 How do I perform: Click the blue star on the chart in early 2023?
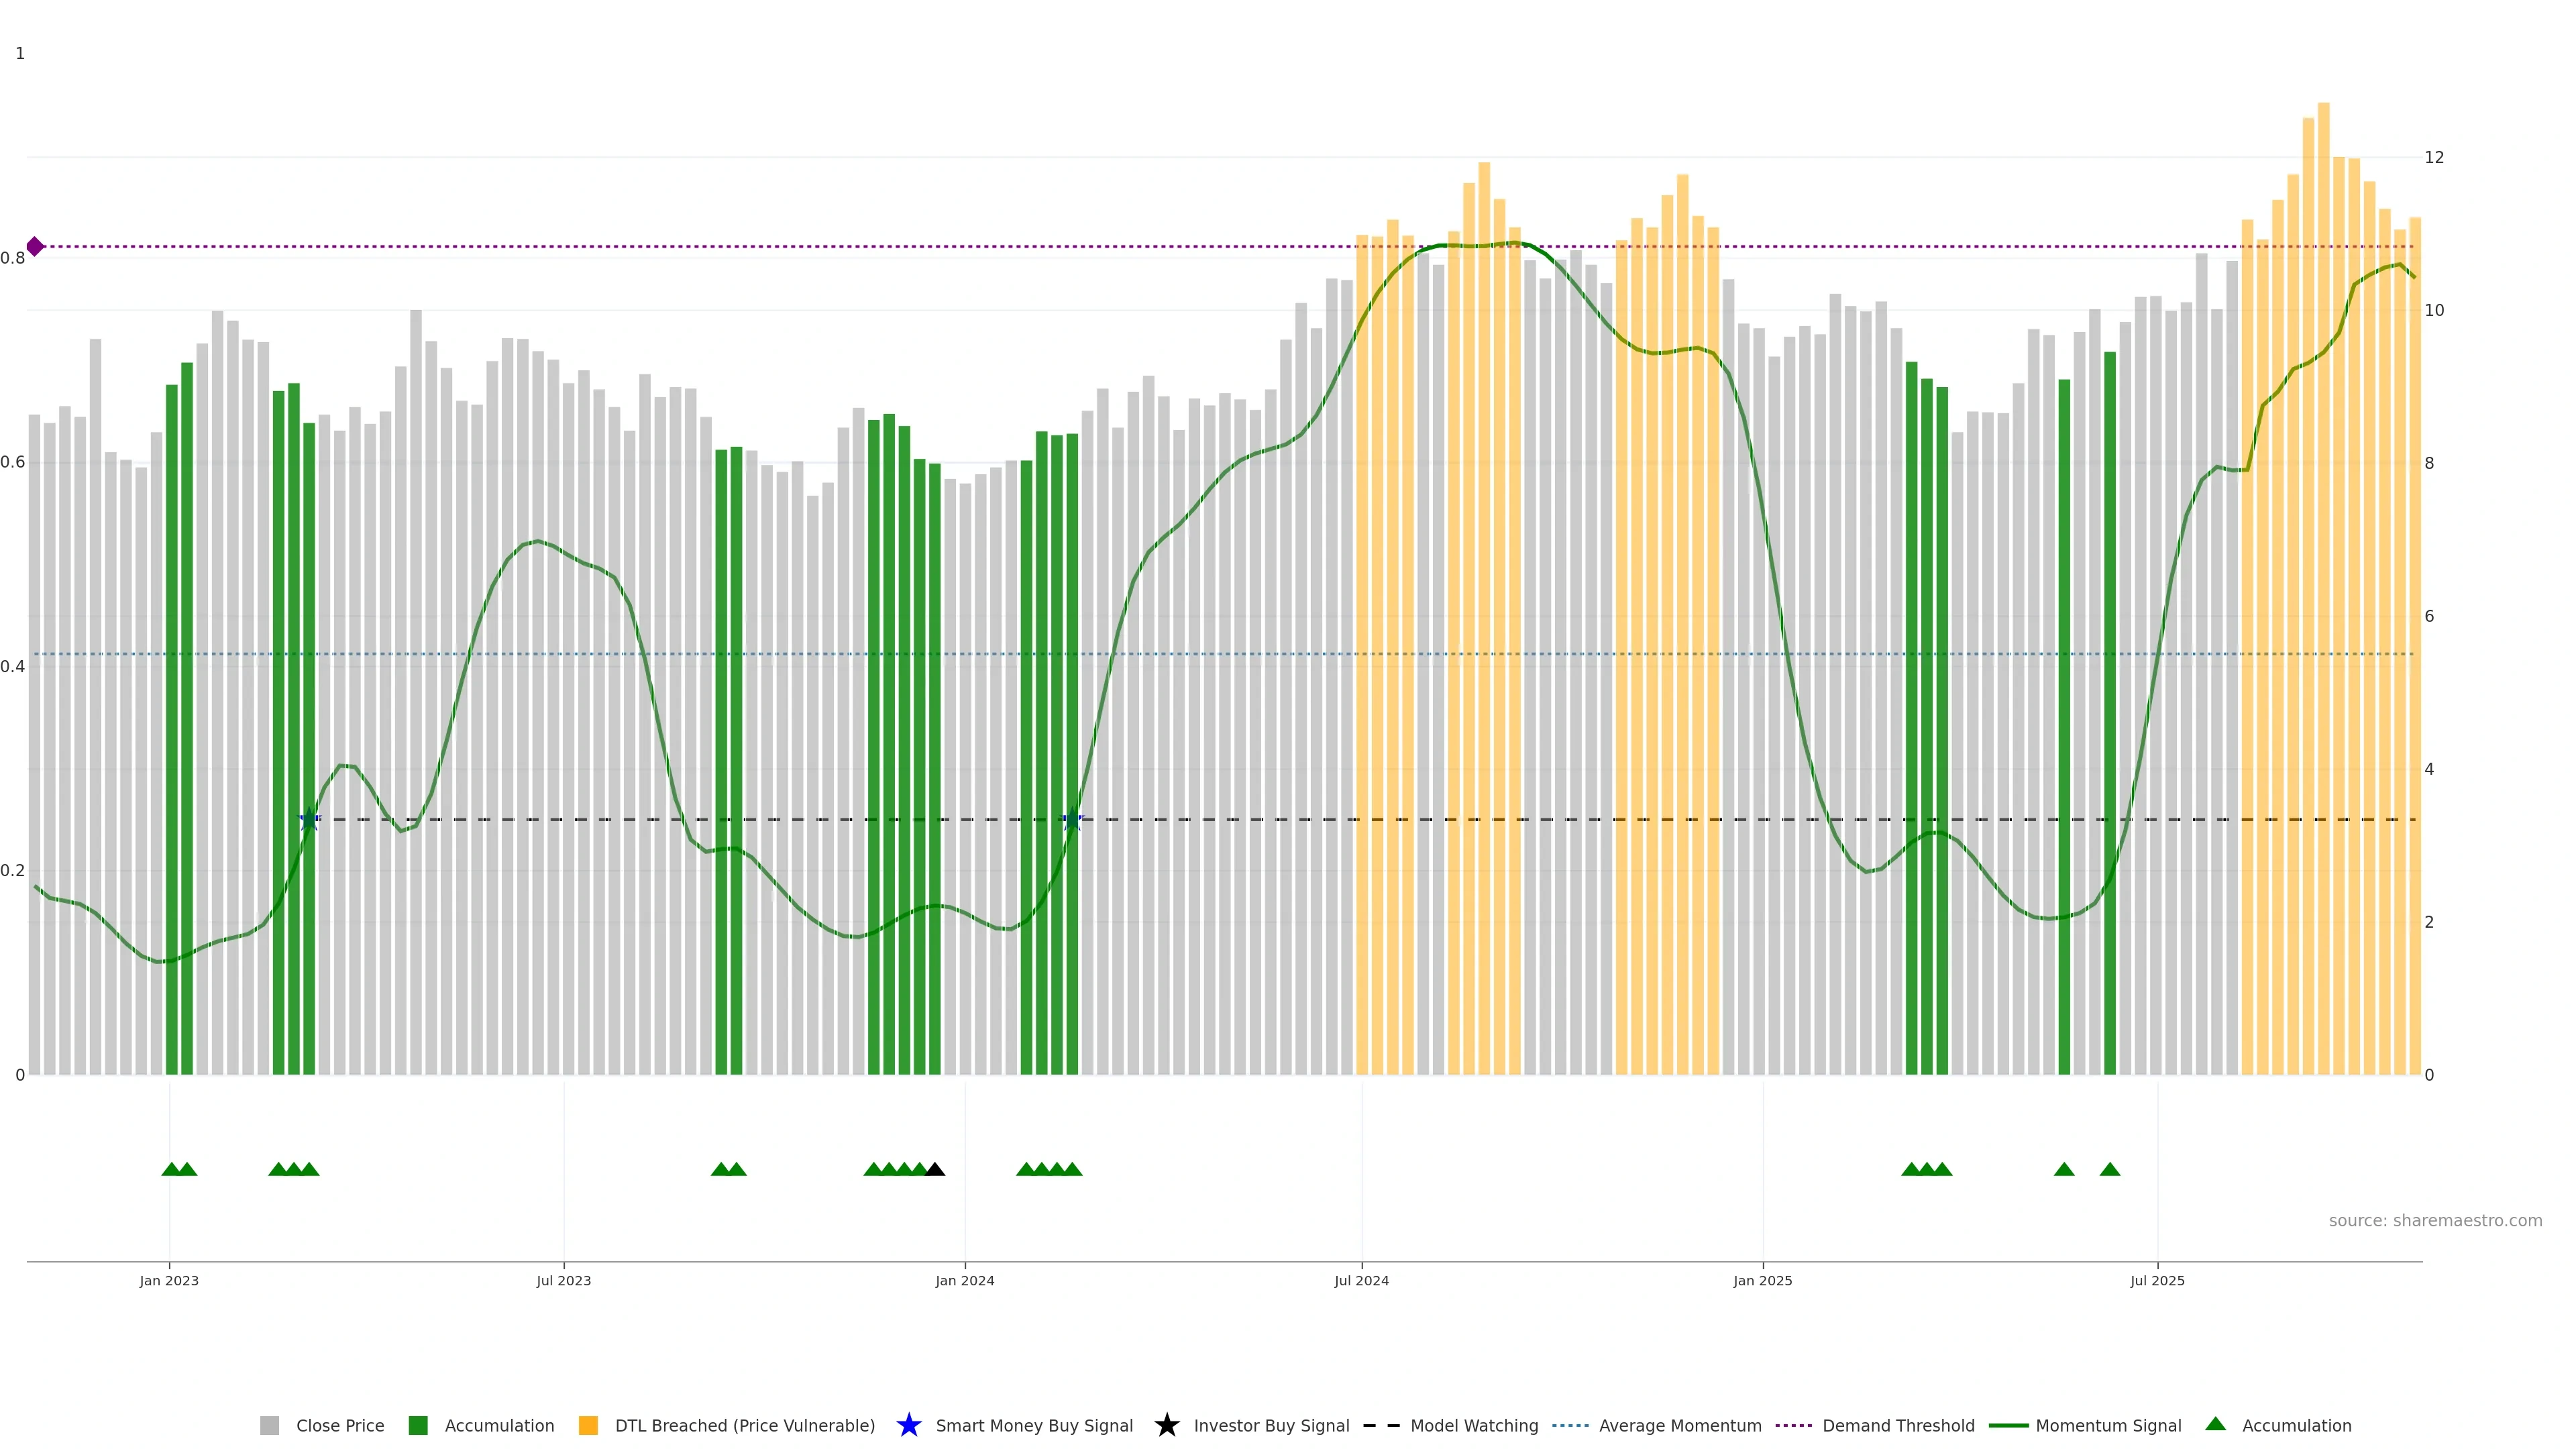309,819
